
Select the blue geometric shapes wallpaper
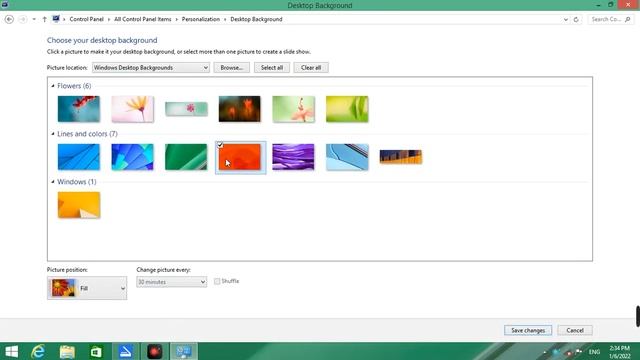pos(133,157)
